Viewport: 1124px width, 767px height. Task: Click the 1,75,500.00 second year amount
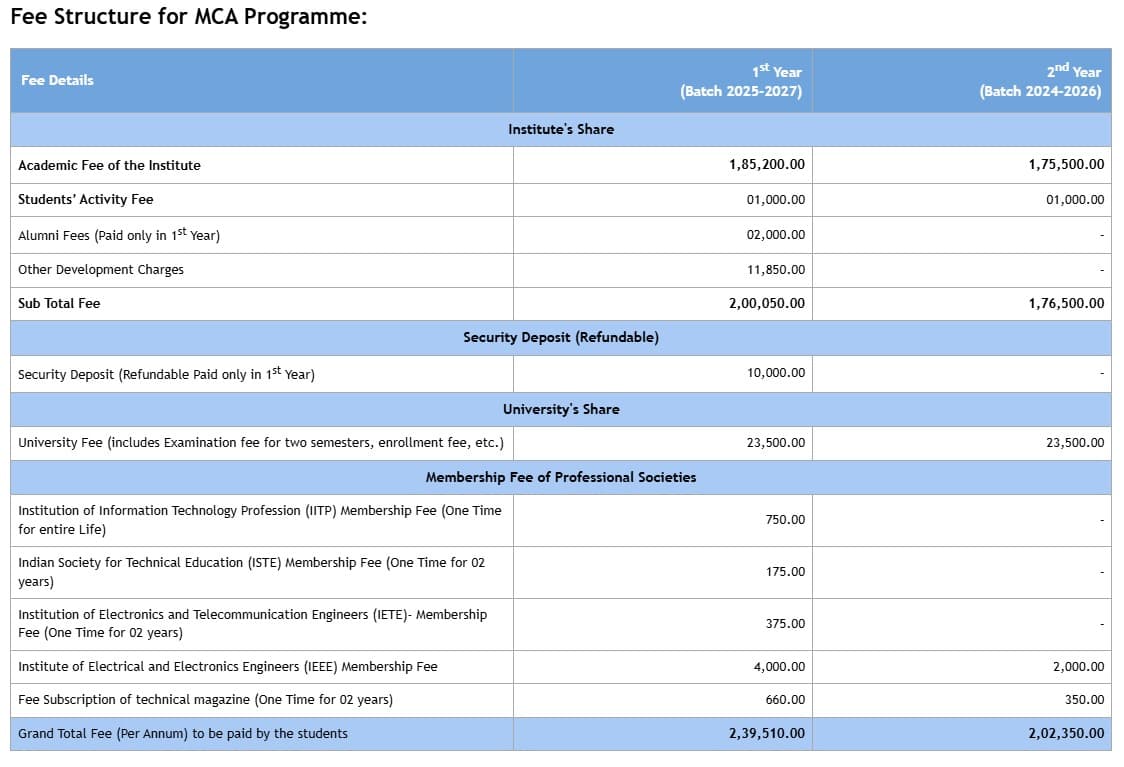click(1066, 165)
